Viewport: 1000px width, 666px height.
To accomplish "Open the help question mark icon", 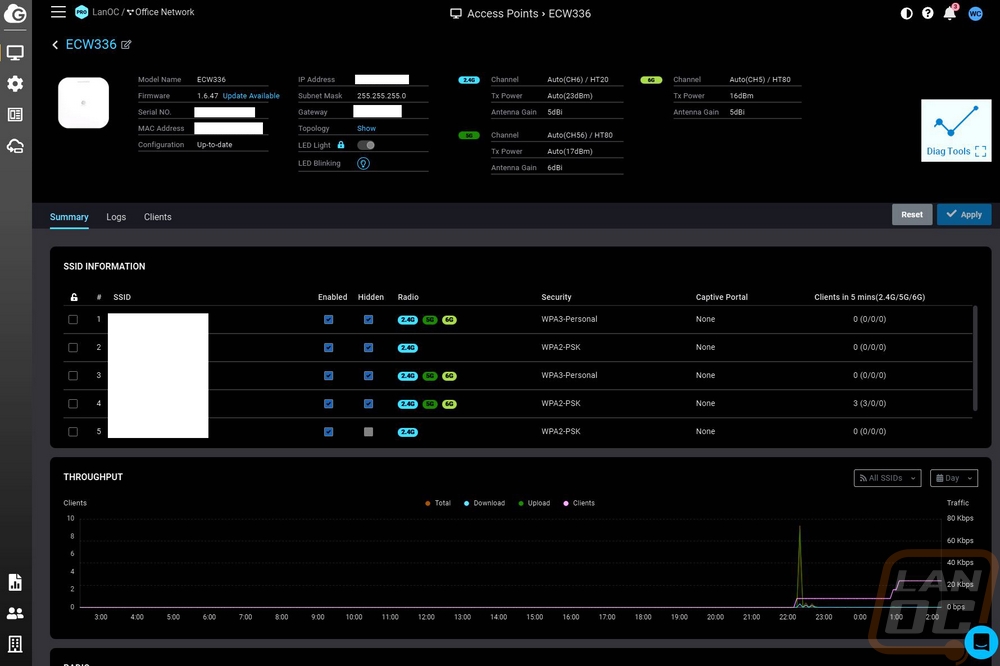I will tap(928, 13).
